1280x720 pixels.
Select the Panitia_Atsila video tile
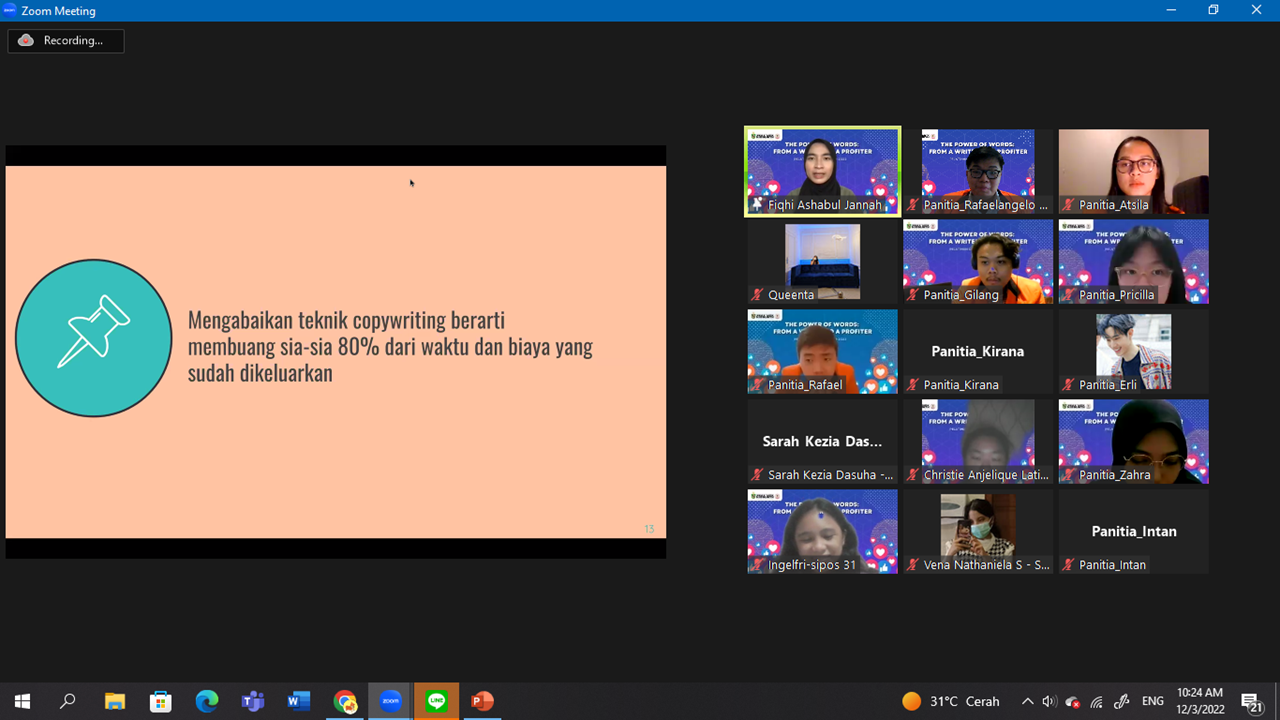click(x=1133, y=171)
